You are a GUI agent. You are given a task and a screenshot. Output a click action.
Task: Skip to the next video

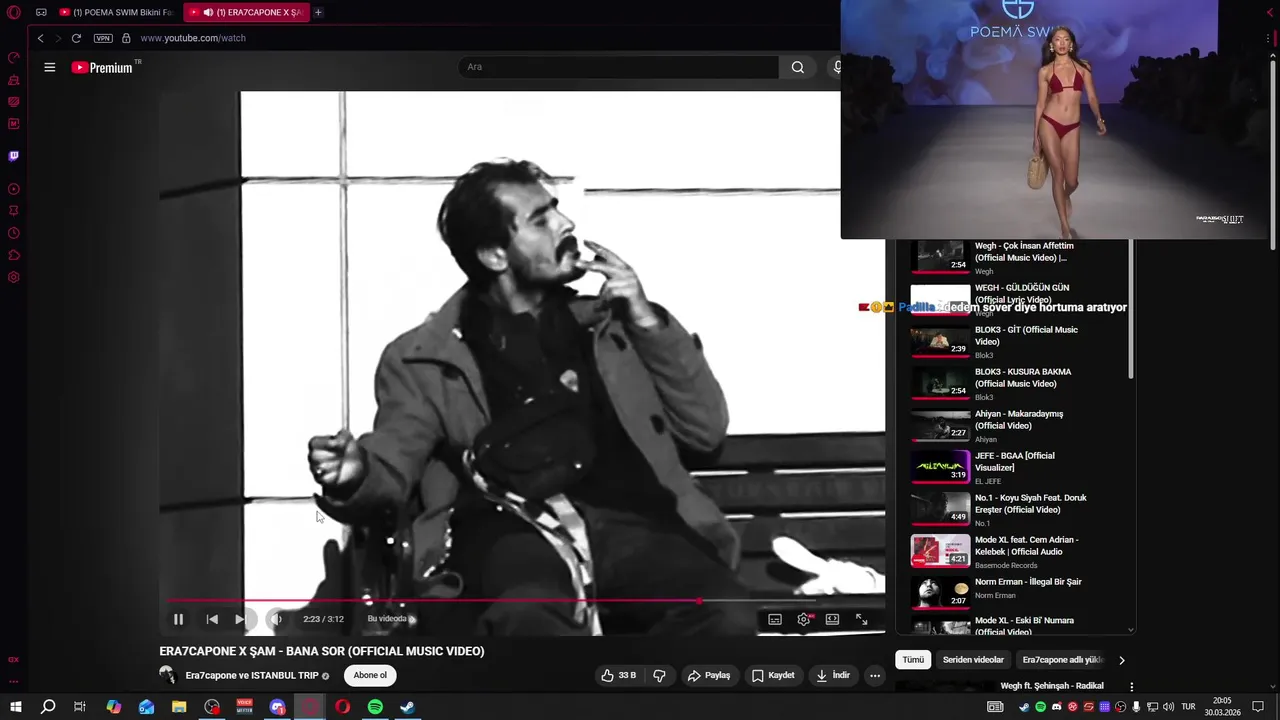[x=240, y=619]
